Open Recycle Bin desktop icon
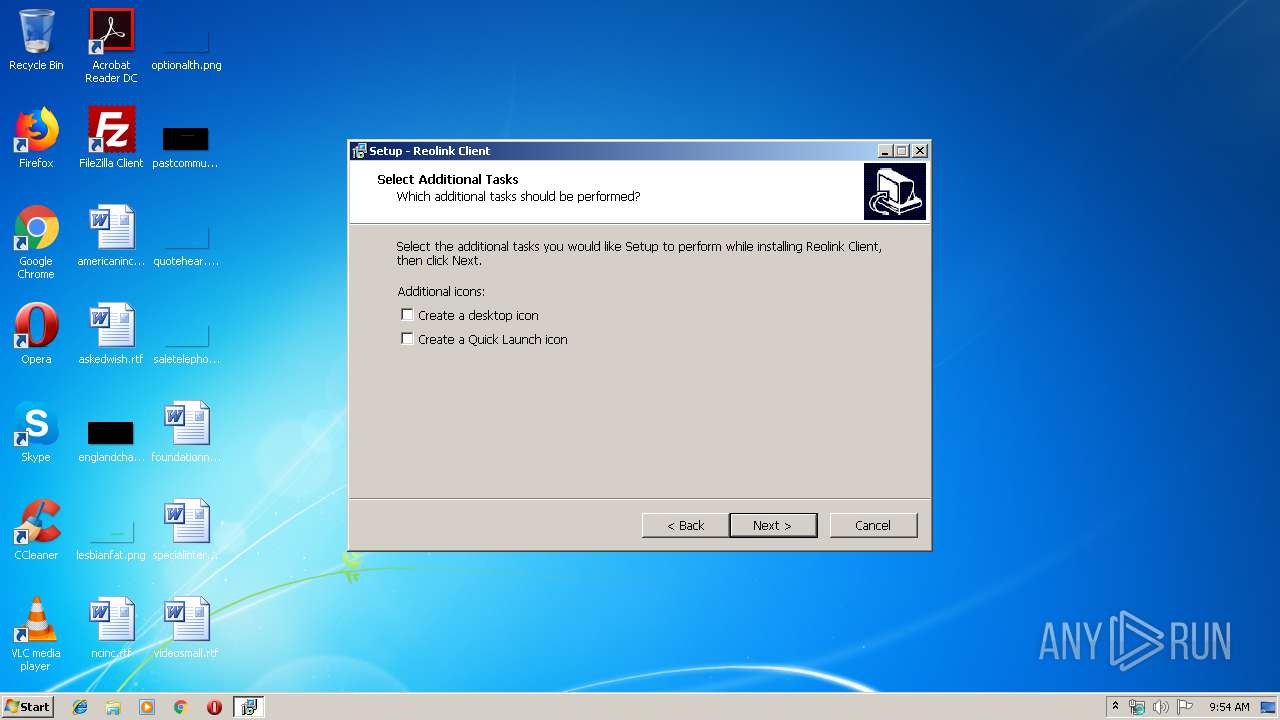Screen dimensions: 1280x720 (36, 40)
